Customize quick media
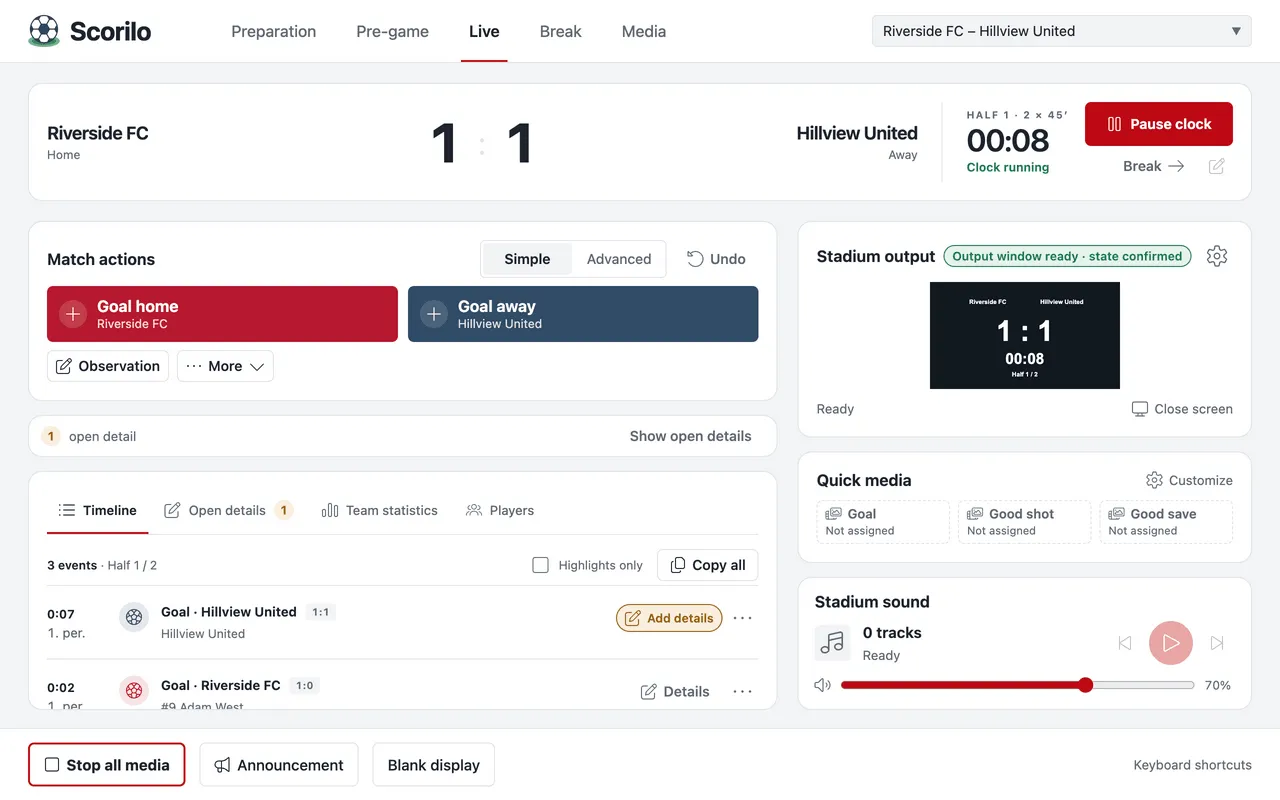This screenshot has width=1280, height=800. tap(1189, 480)
